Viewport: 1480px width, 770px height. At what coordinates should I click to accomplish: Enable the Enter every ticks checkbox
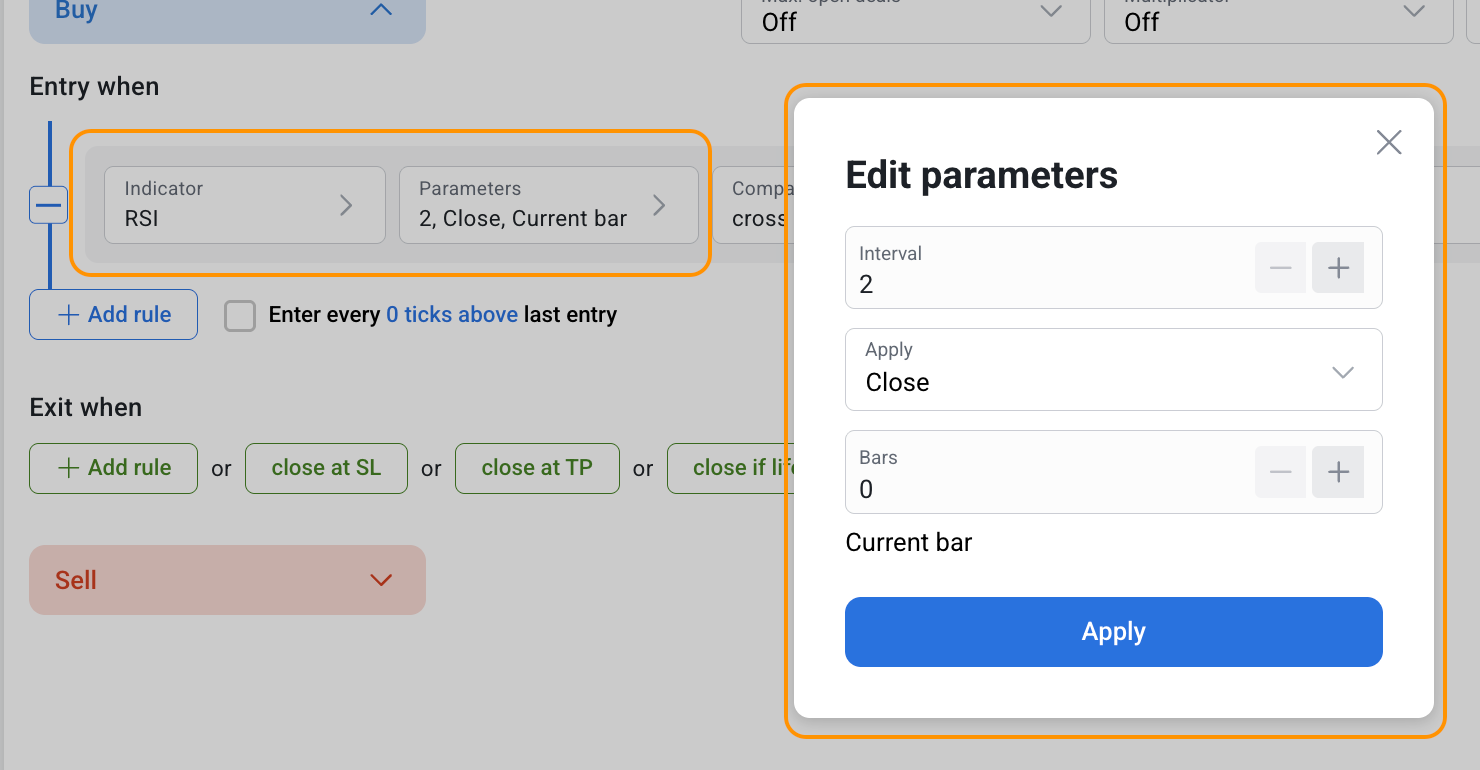(x=240, y=316)
